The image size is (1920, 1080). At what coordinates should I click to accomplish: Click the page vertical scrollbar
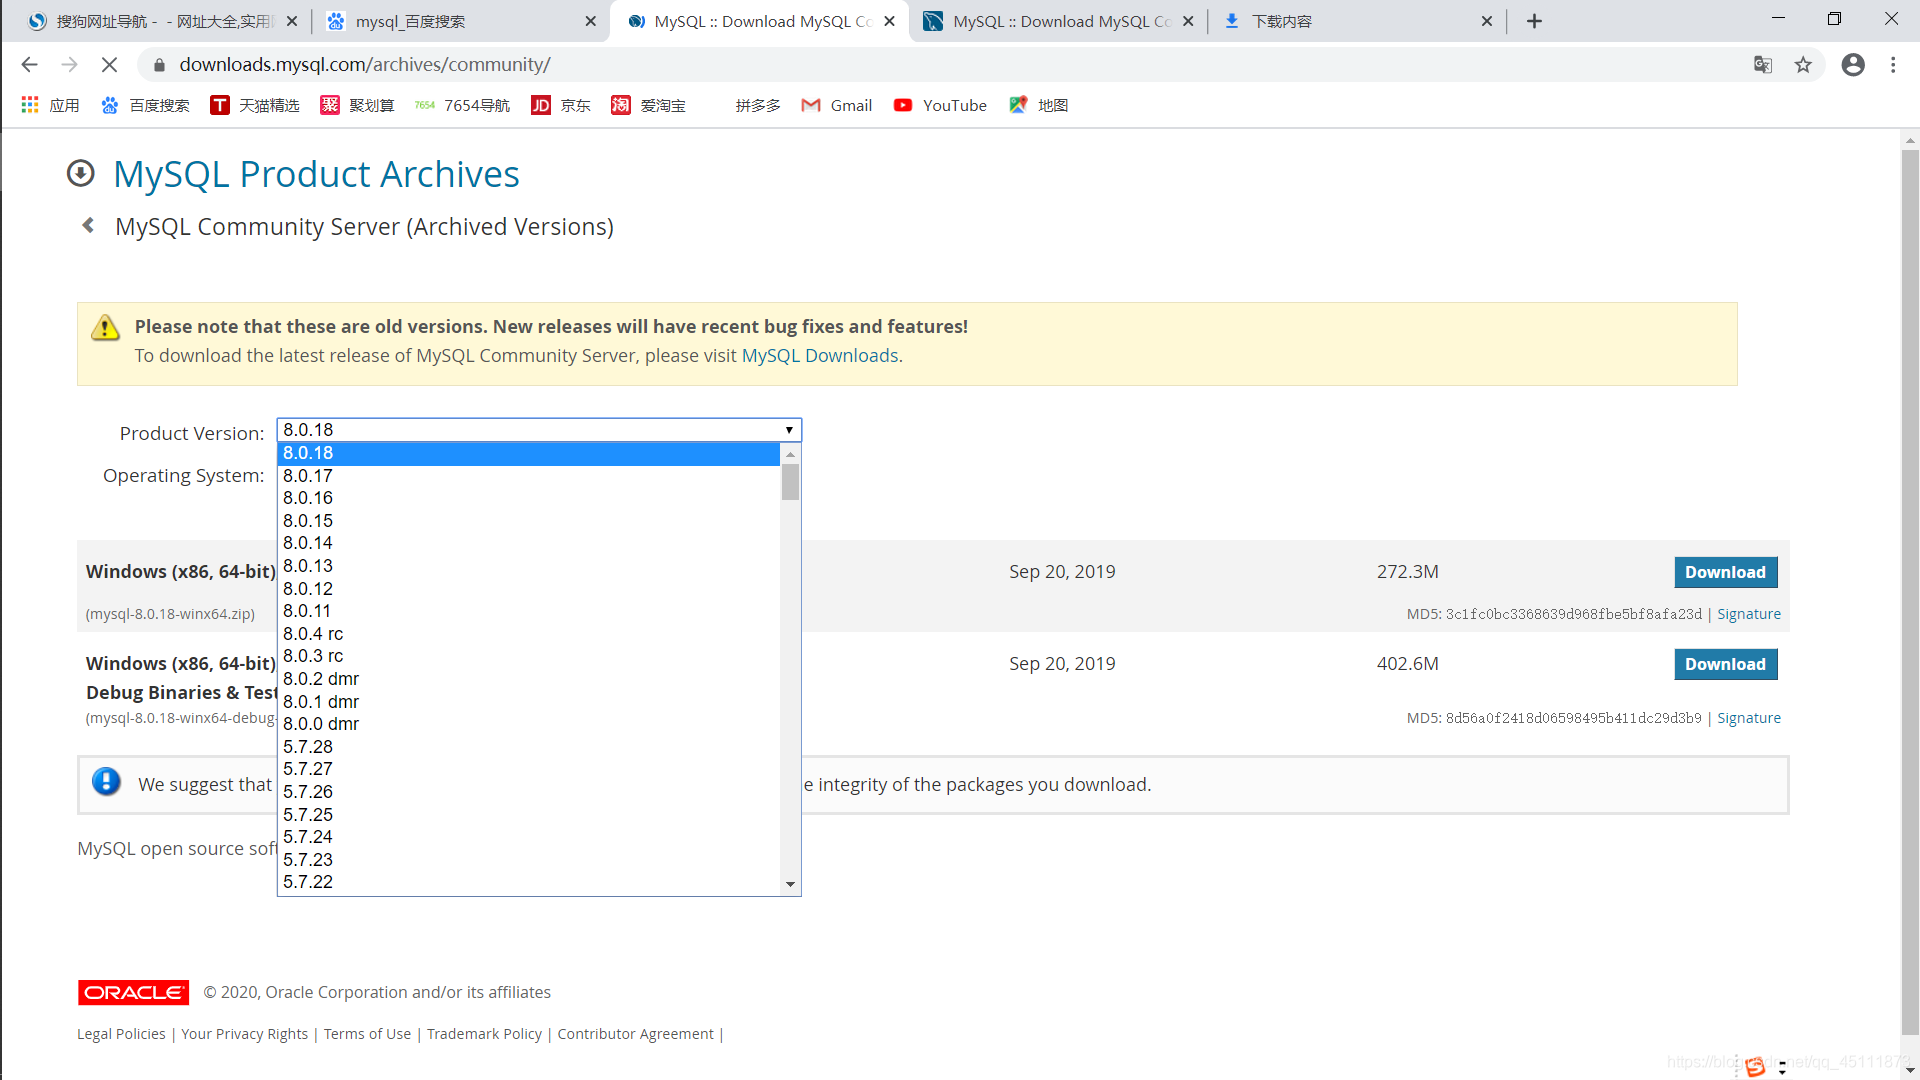[1910, 590]
